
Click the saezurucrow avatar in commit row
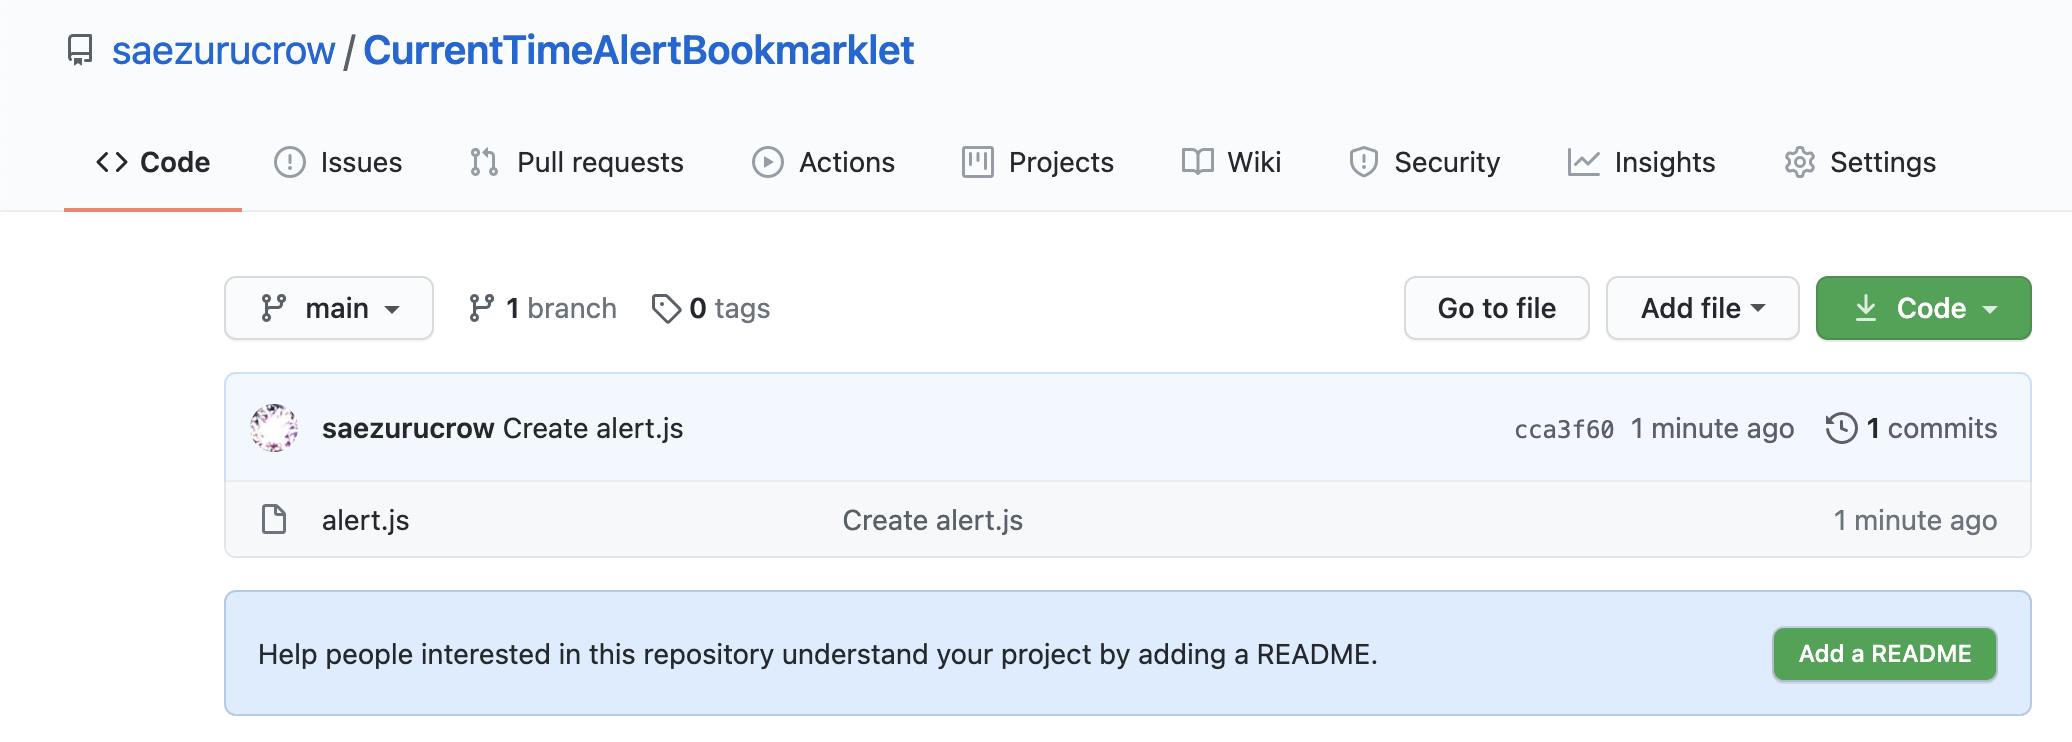pos(274,428)
